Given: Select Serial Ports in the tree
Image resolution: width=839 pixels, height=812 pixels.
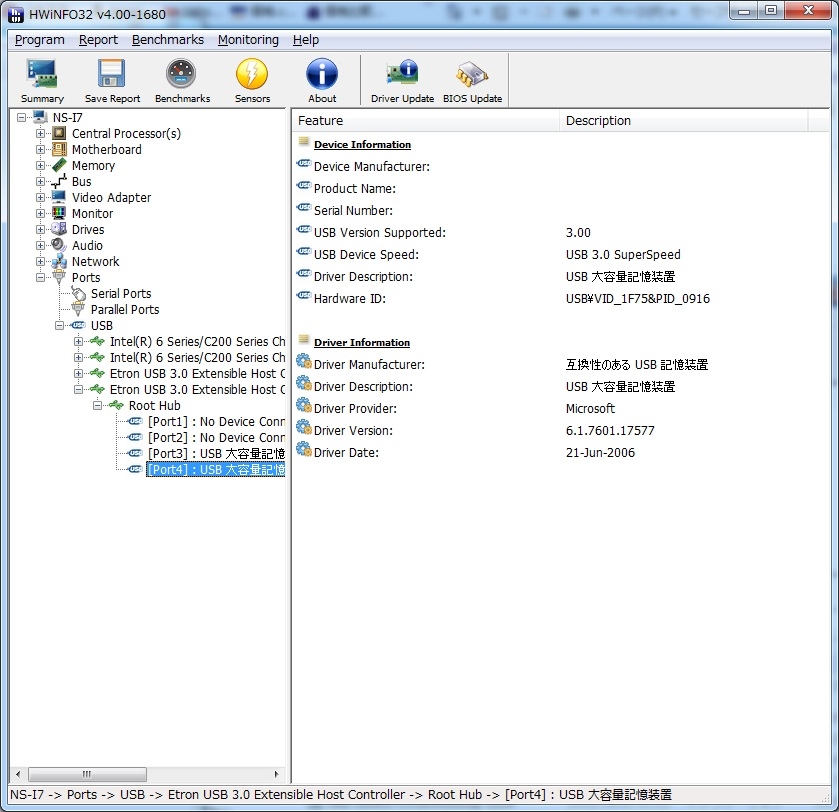Looking at the screenshot, I should 121,293.
